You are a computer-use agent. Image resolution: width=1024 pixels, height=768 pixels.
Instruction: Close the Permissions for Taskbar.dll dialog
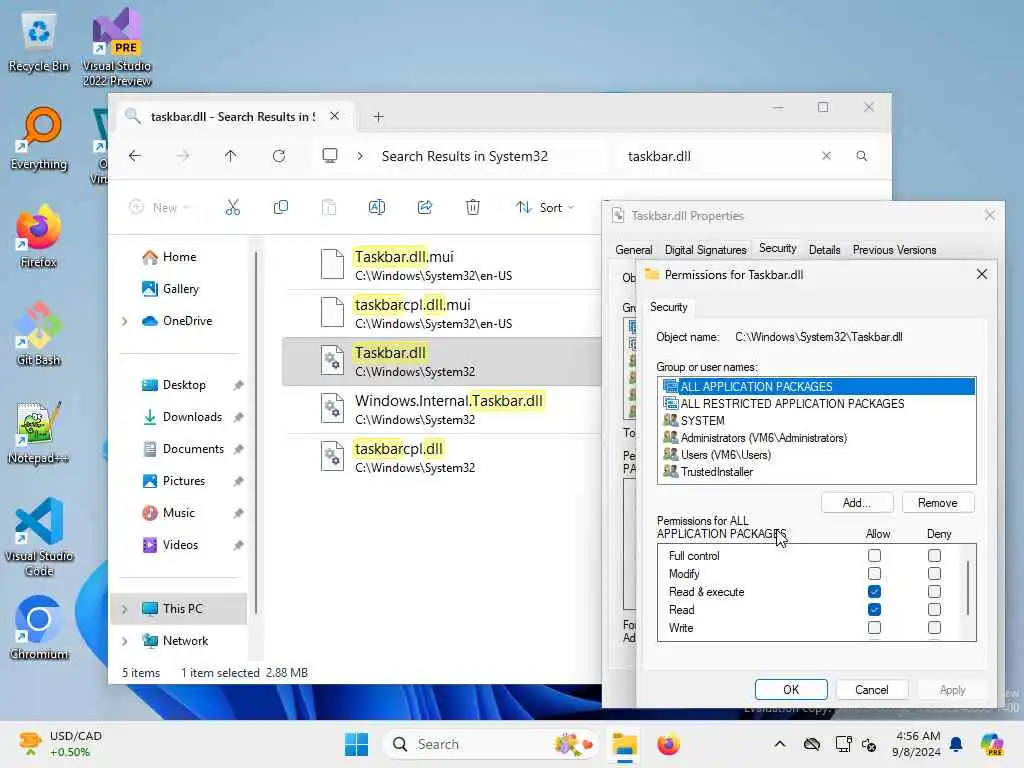pos(982,274)
